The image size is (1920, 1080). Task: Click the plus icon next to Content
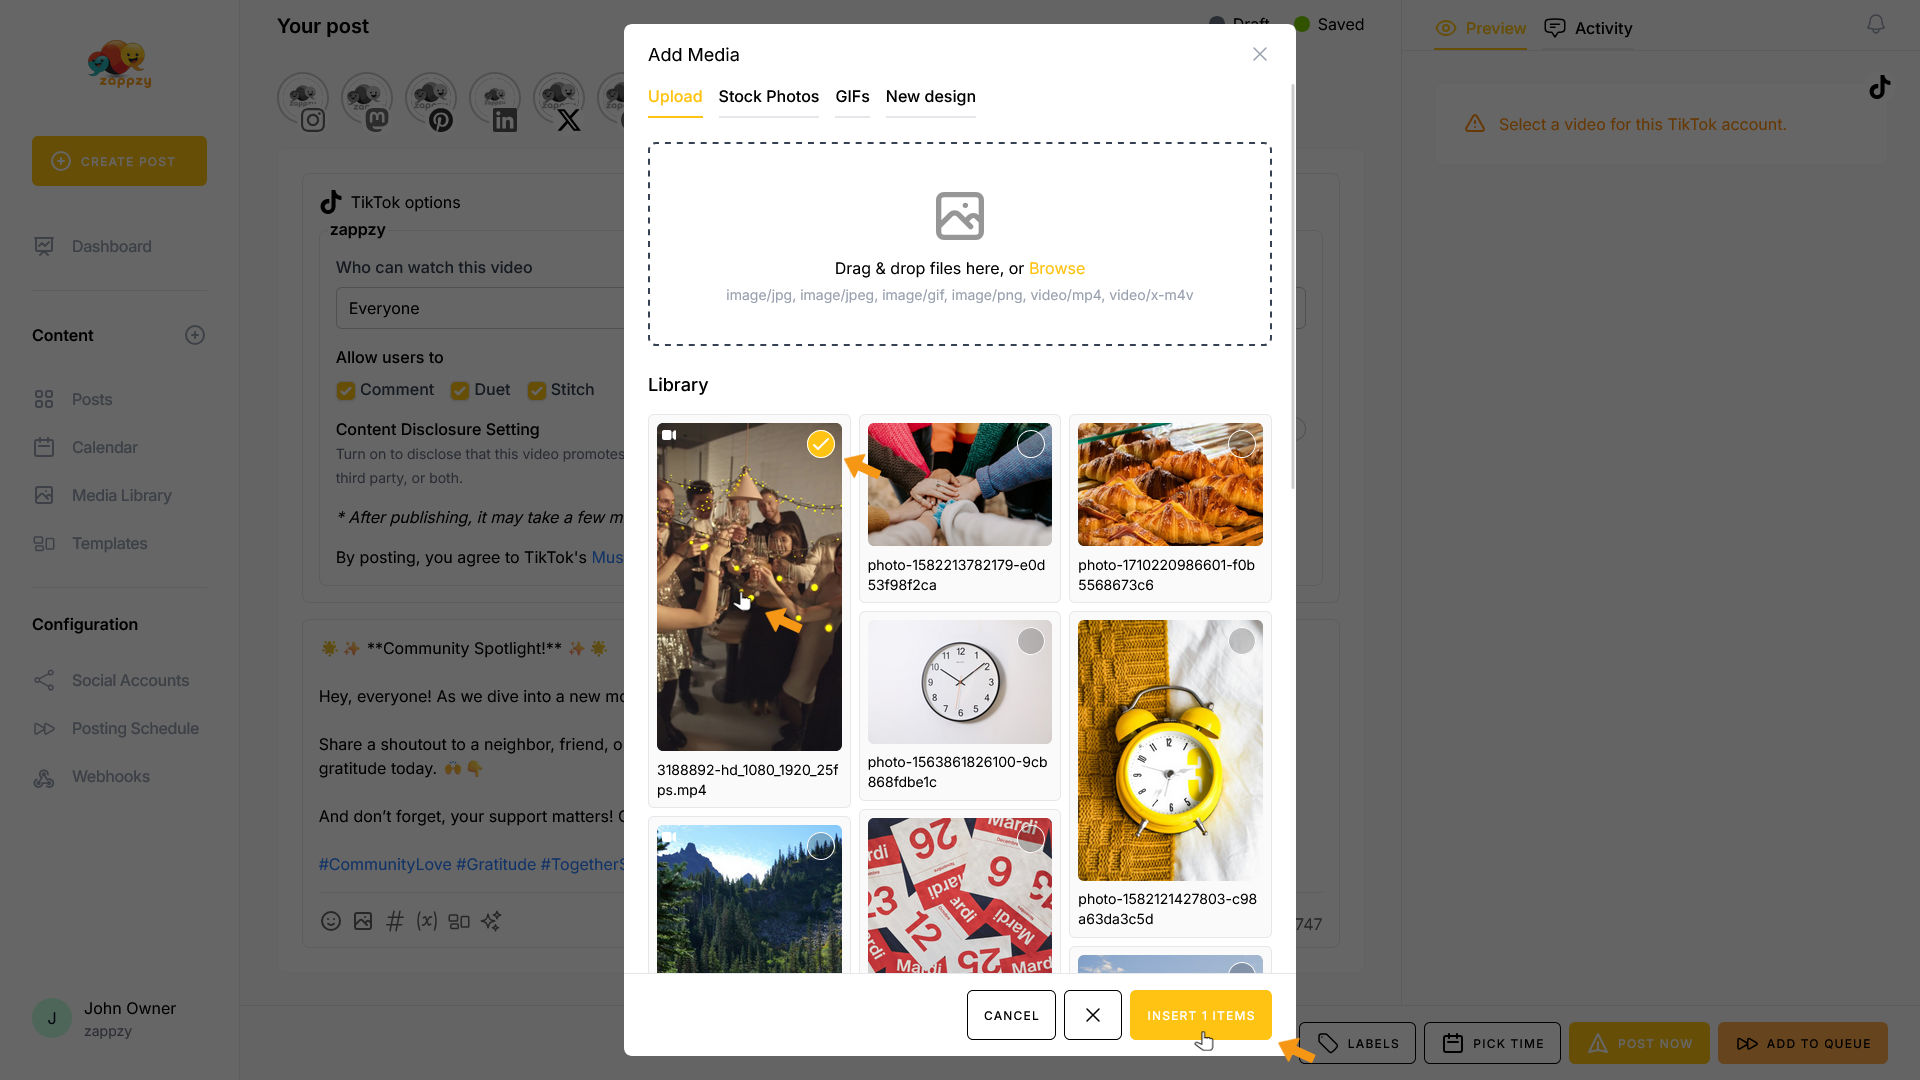tap(195, 335)
